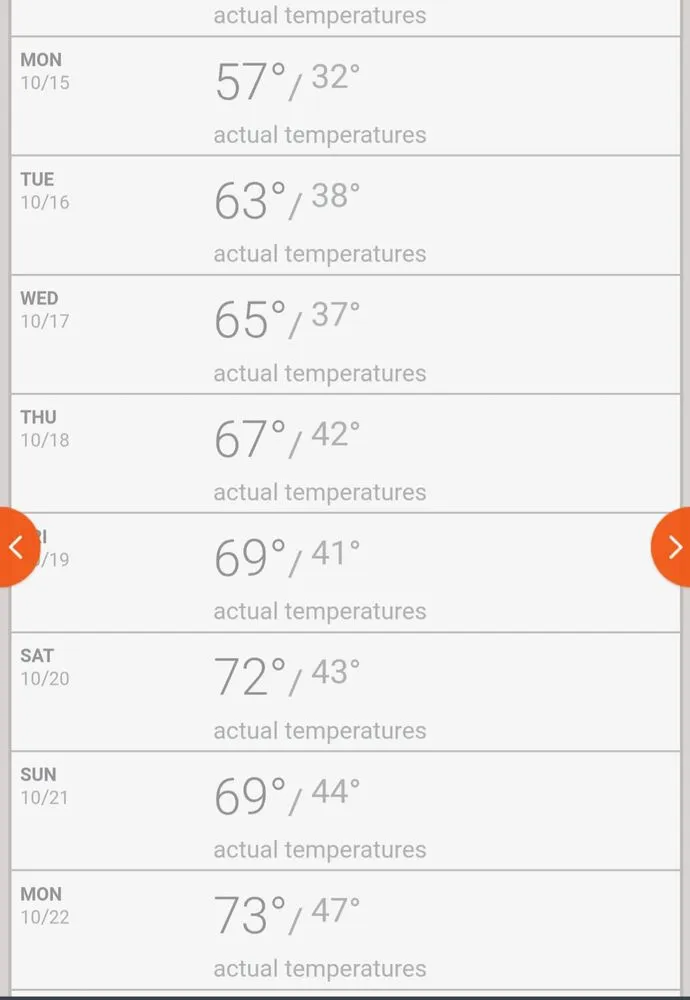The image size is (690, 1000).
Task: Click the 73° high temperature
Action: (x=250, y=916)
